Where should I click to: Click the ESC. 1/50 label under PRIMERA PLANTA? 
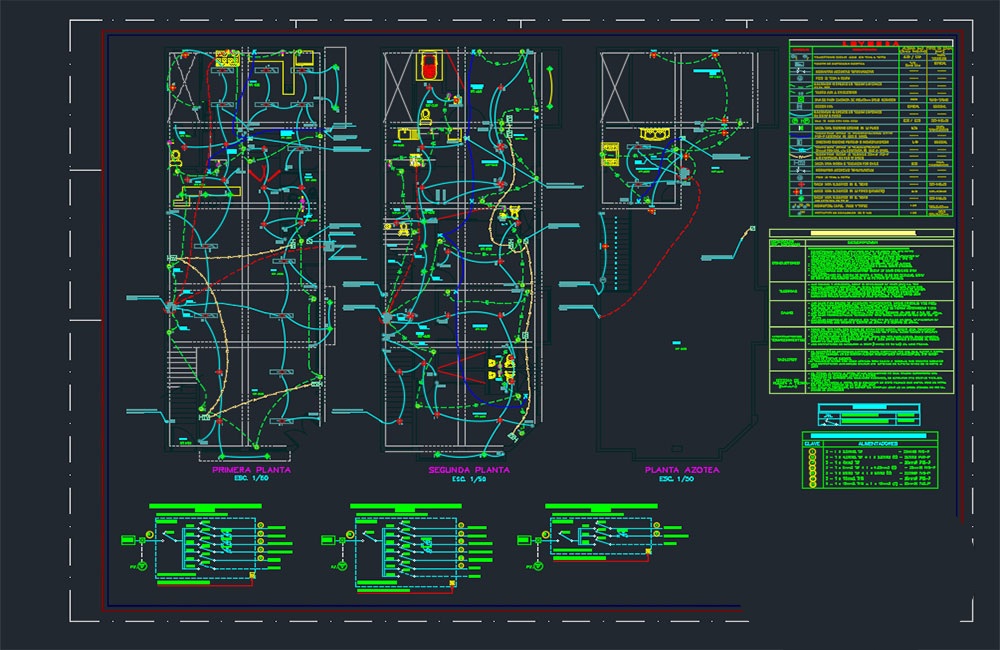coord(251,478)
